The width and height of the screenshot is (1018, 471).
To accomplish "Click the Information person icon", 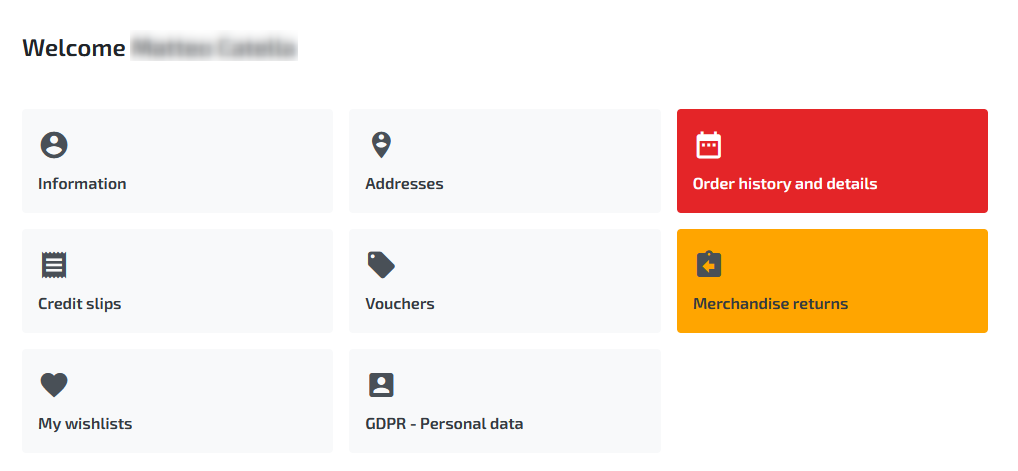I will pos(54,145).
